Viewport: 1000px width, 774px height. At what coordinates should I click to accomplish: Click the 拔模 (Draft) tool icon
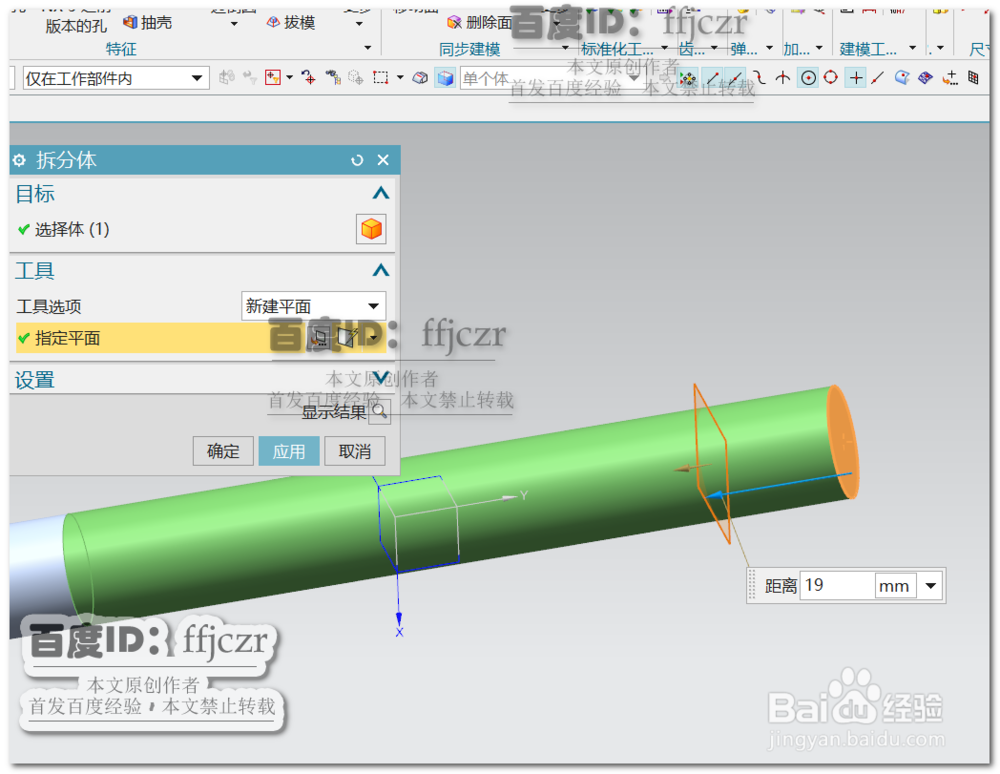pos(273,22)
